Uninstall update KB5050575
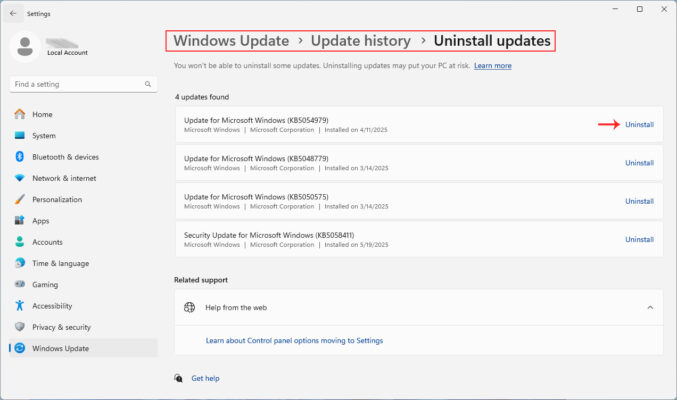 click(x=639, y=201)
